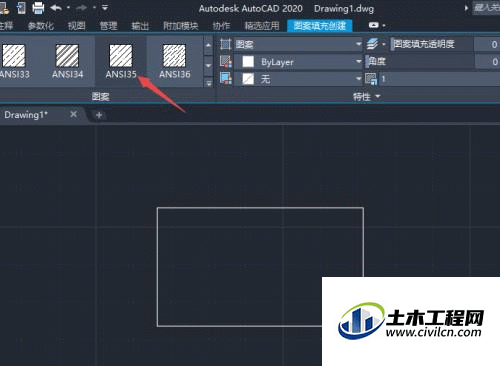The image size is (500, 366).
Task: Click the hatch transparency layer icon
Action: click(x=373, y=44)
